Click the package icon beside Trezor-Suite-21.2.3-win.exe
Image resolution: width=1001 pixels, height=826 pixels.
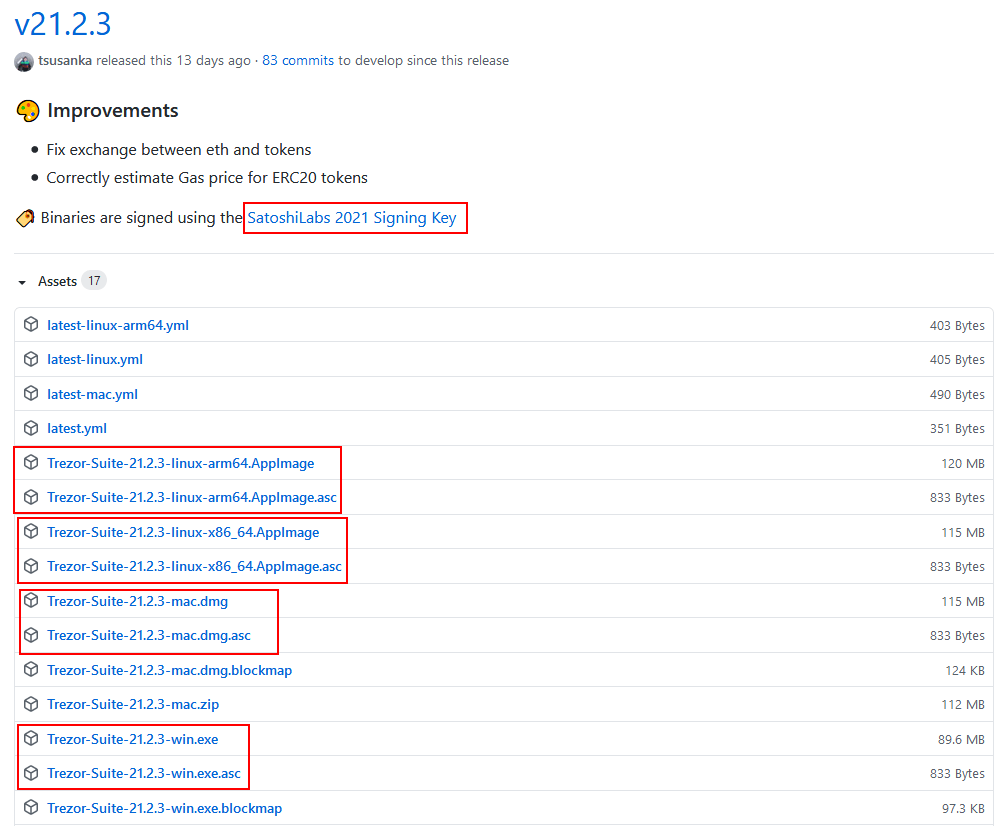click(x=31, y=739)
